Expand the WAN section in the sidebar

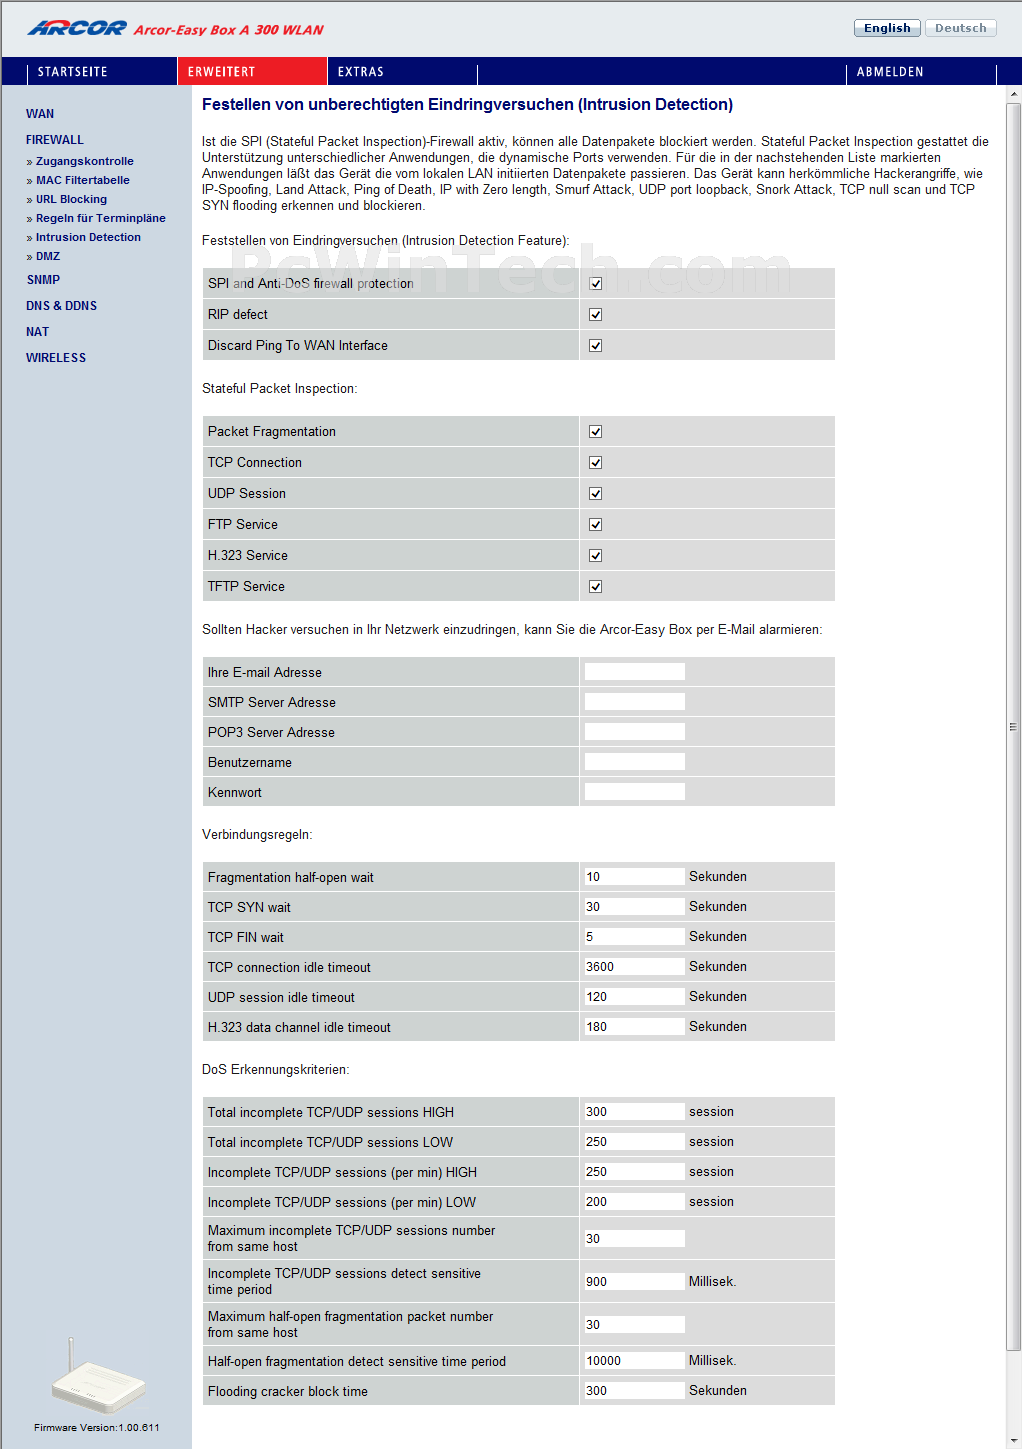tap(40, 114)
